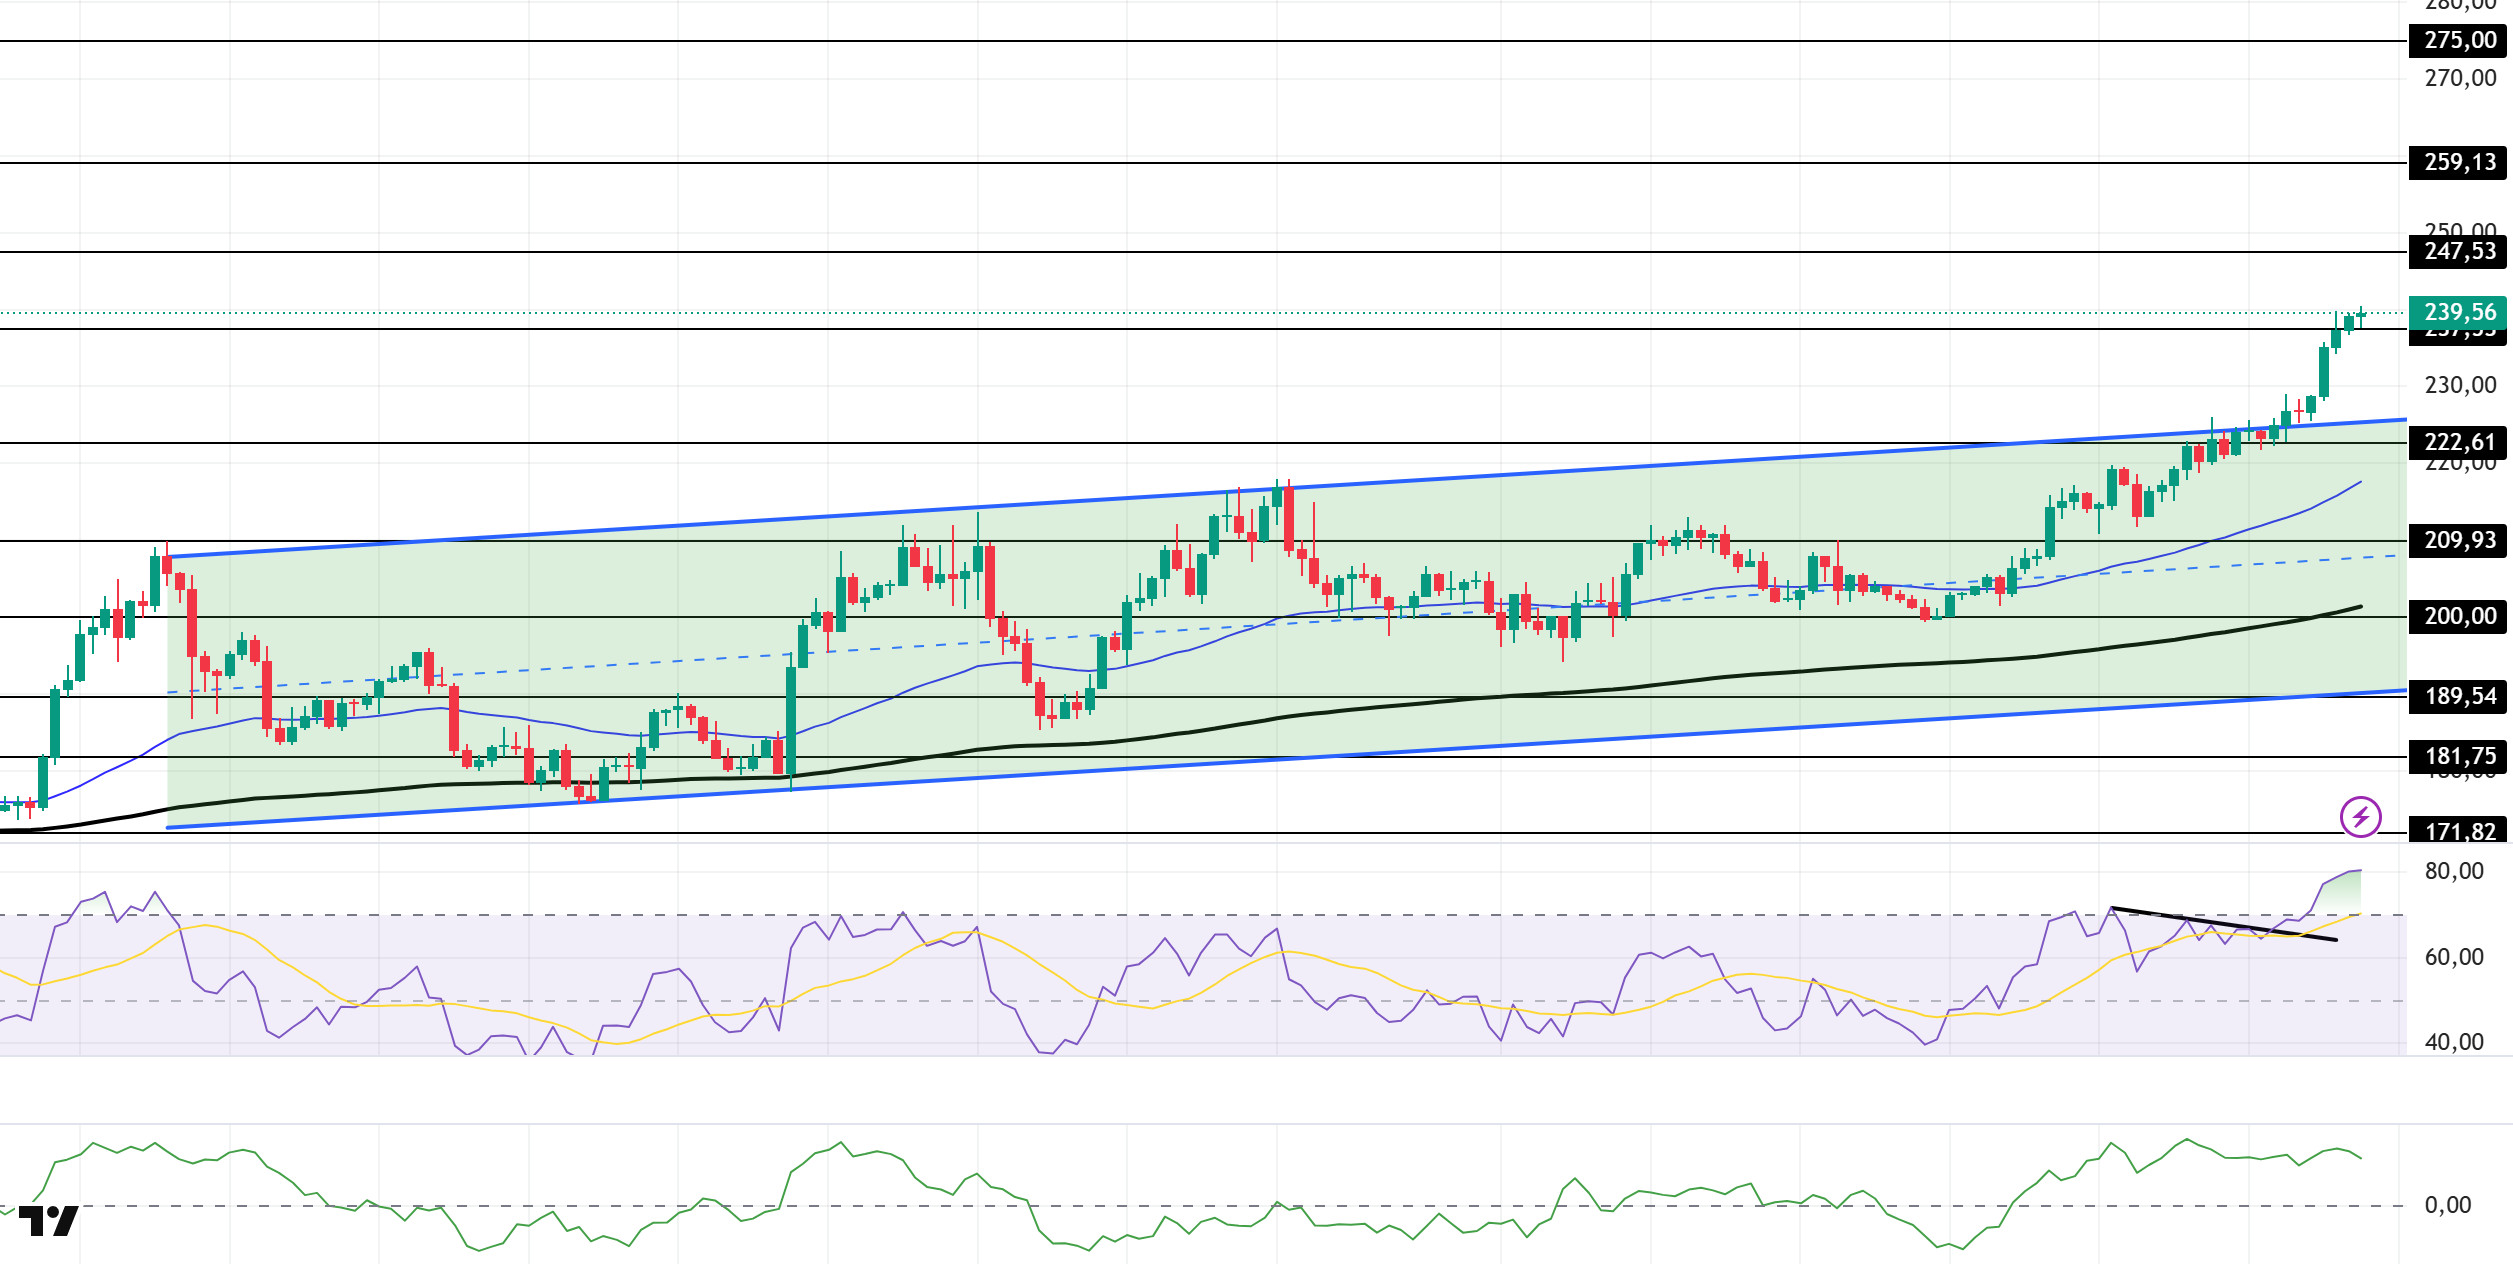Image resolution: width=2513 pixels, height=1277 pixels.
Task: Select the latest green candlestick near 239
Action: coord(2361,316)
